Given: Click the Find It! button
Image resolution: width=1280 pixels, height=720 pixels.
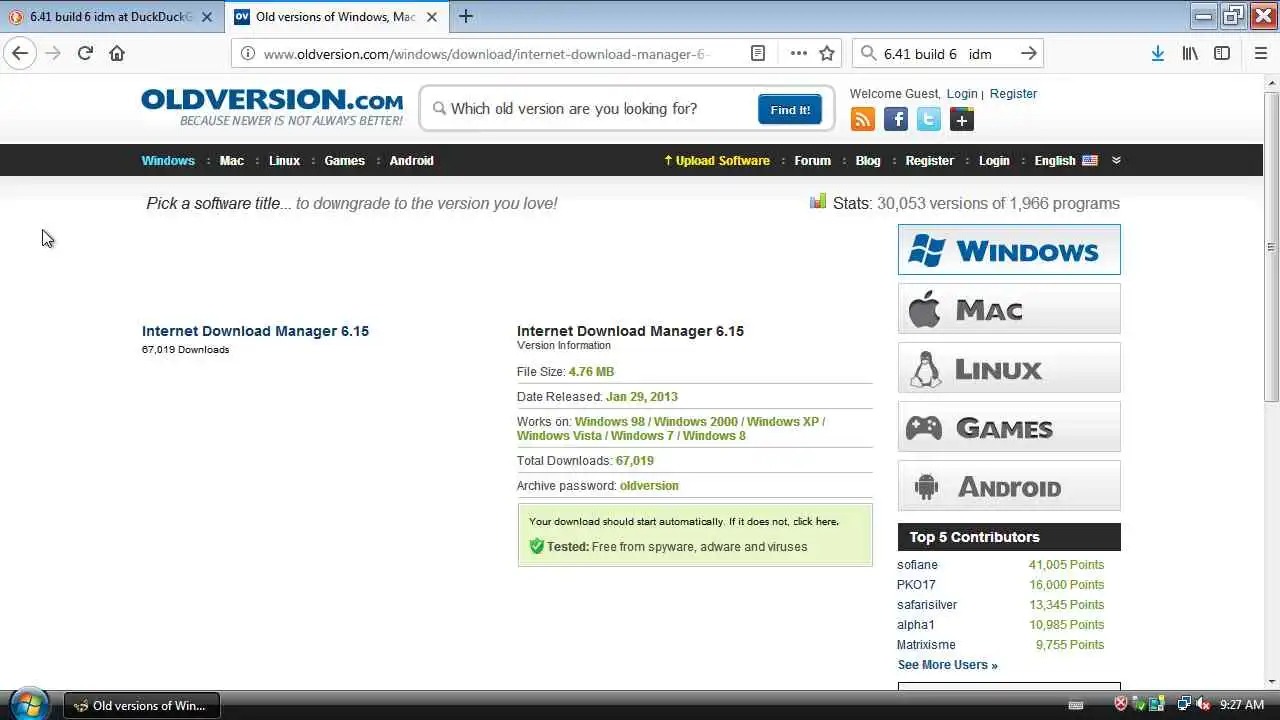Looking at the screenshot, I should (x=790, y=109).
